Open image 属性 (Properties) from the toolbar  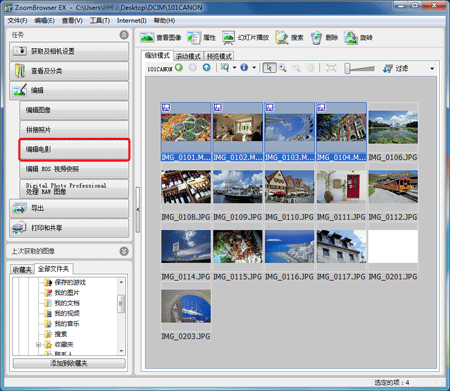tap(201, 38)
